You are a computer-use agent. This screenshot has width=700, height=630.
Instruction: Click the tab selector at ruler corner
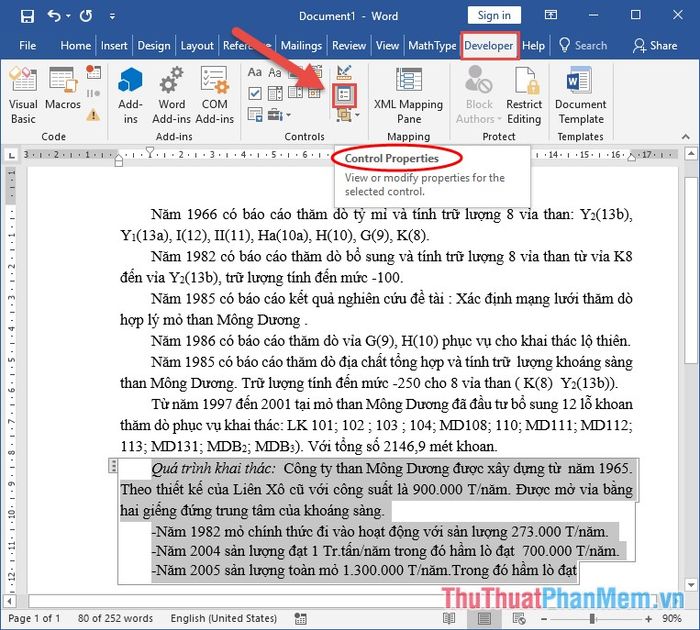[12, 155]
